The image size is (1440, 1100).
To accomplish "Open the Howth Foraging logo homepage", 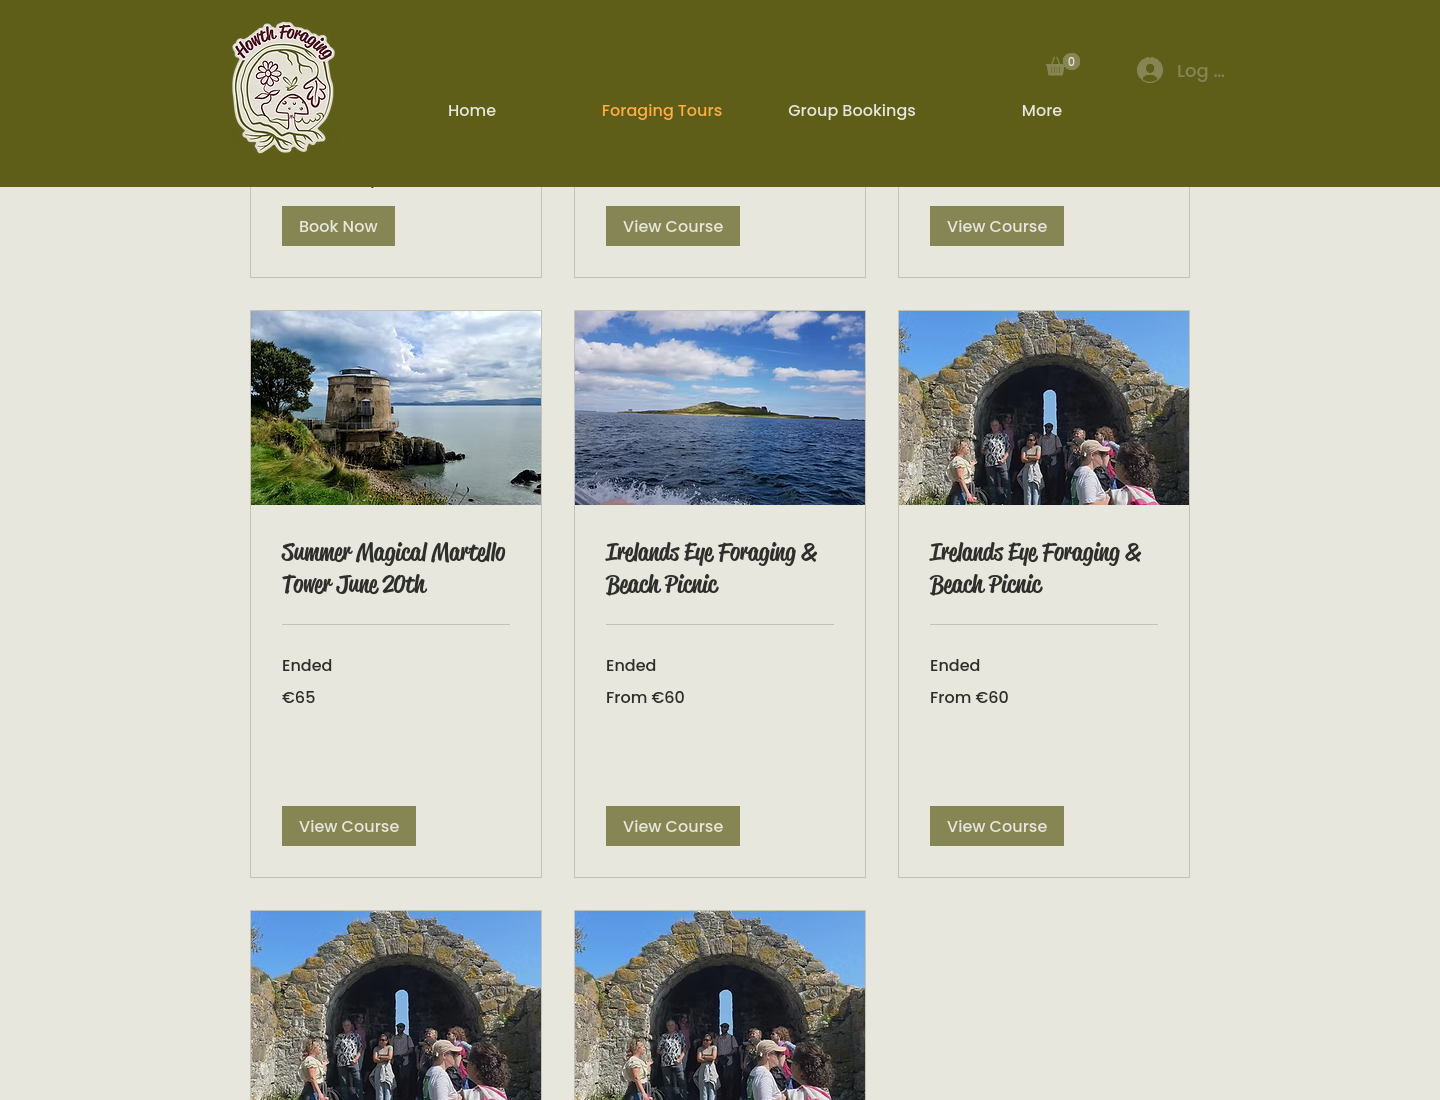I will coord(284,88).
